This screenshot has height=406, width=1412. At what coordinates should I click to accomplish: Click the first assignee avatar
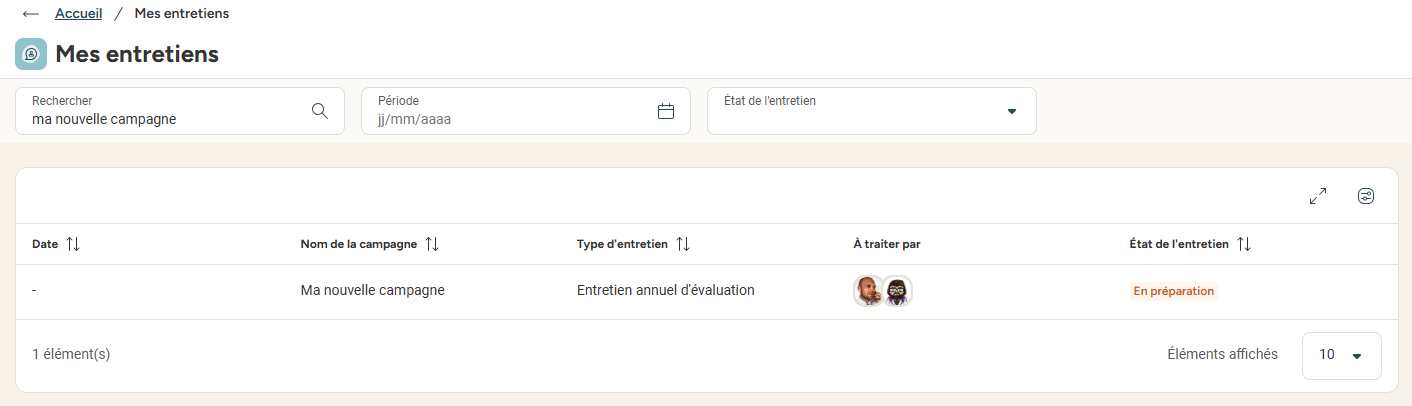pyautogui.click(x=869, y=291)
